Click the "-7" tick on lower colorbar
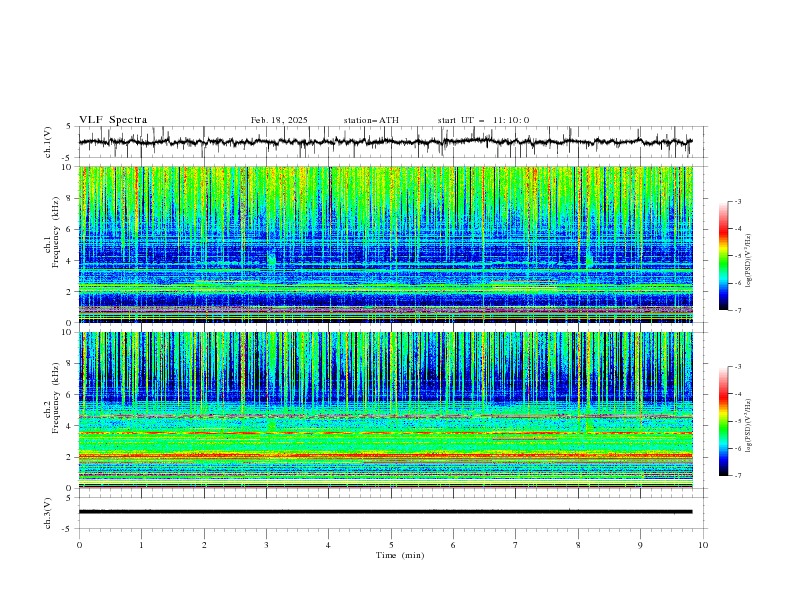The height and width of the screenshot is (612, 792). coord(738,475)
